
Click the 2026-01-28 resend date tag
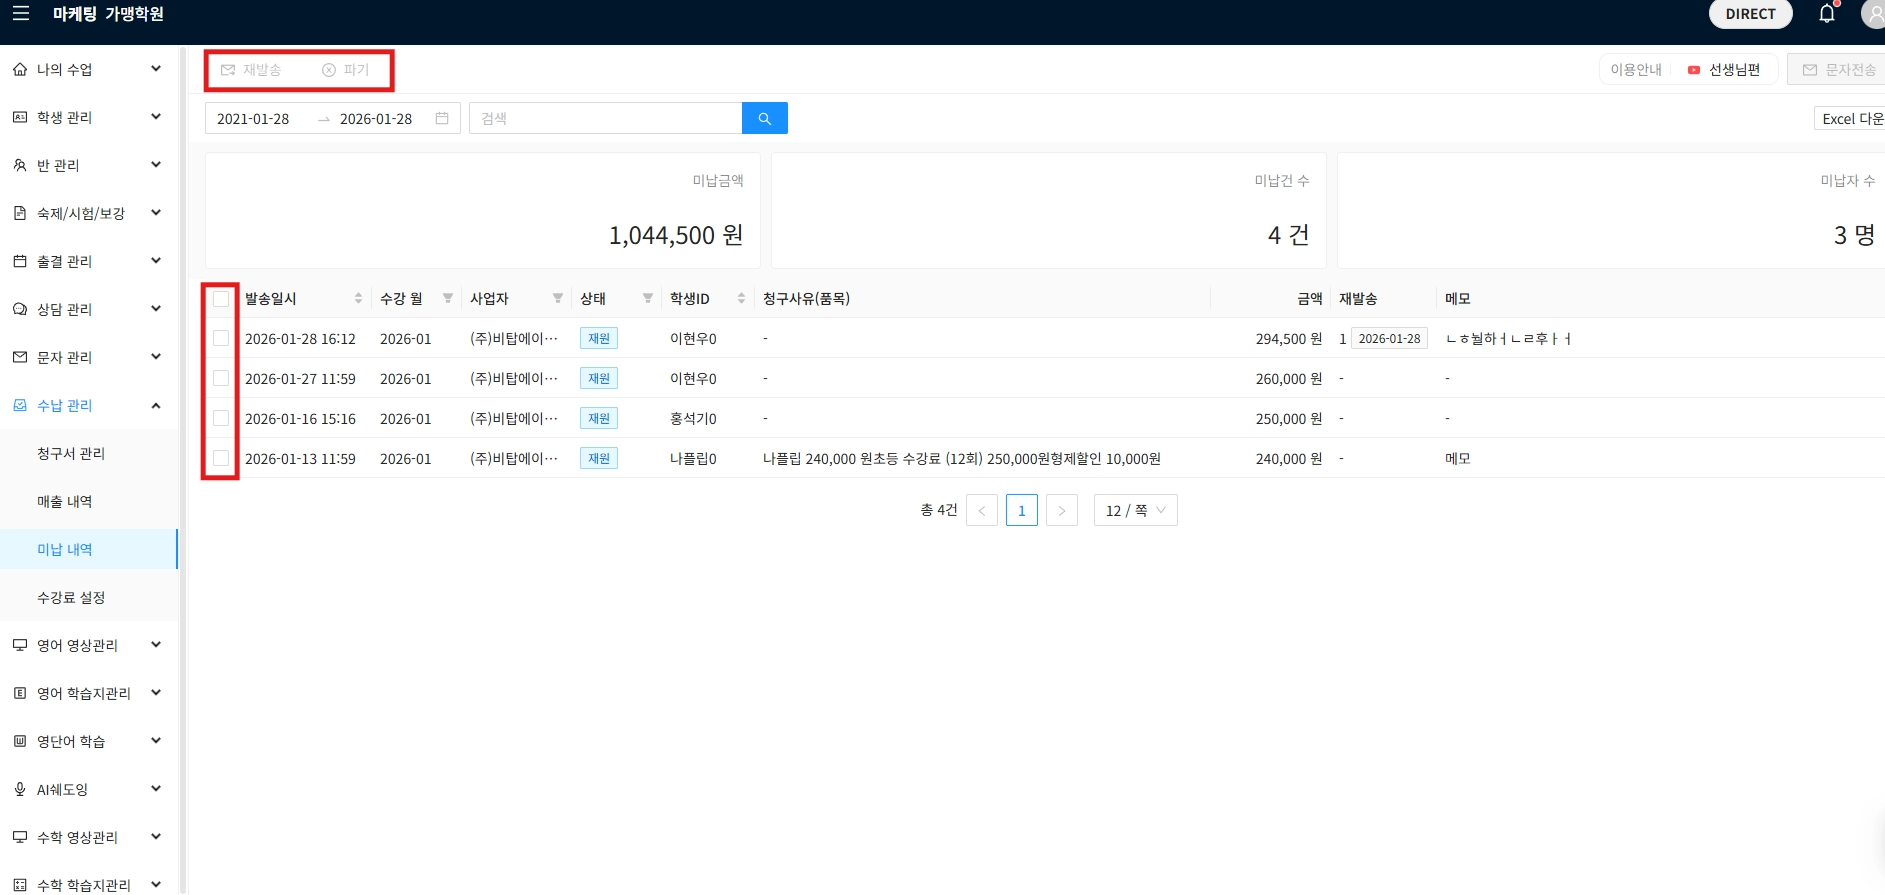(1389, 338)
